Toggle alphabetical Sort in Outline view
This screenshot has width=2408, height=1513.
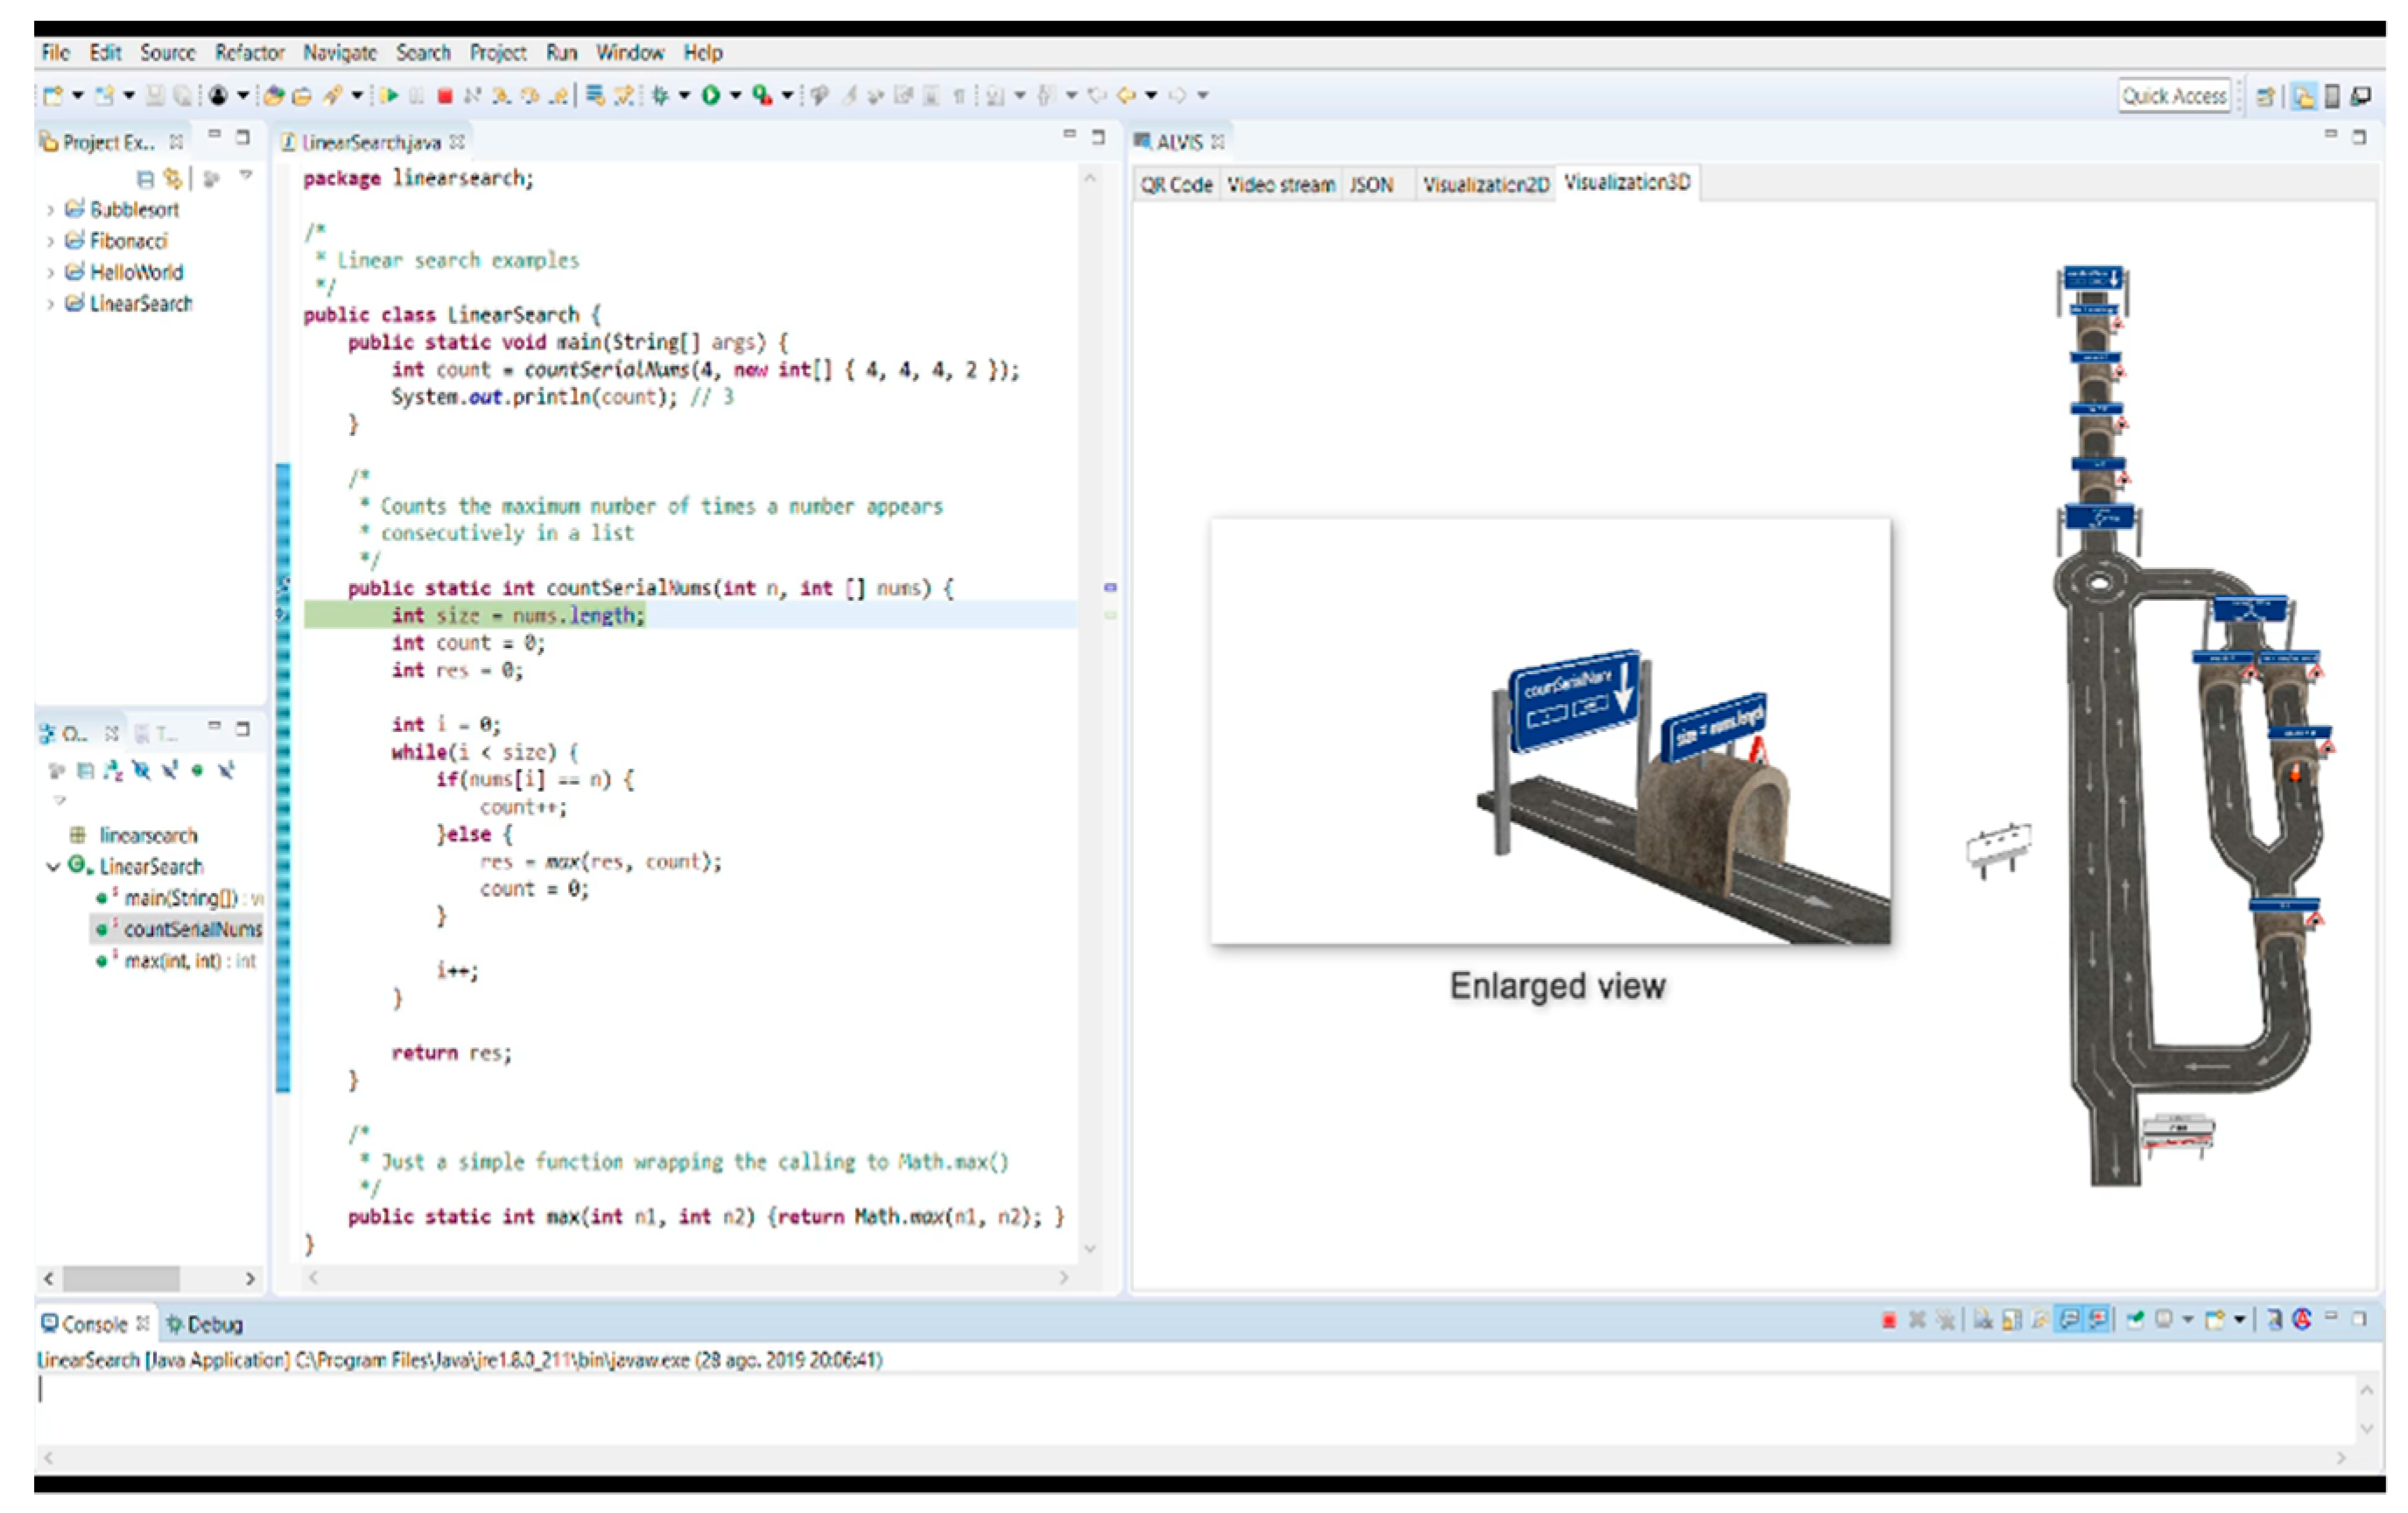[x=113, y=771]
